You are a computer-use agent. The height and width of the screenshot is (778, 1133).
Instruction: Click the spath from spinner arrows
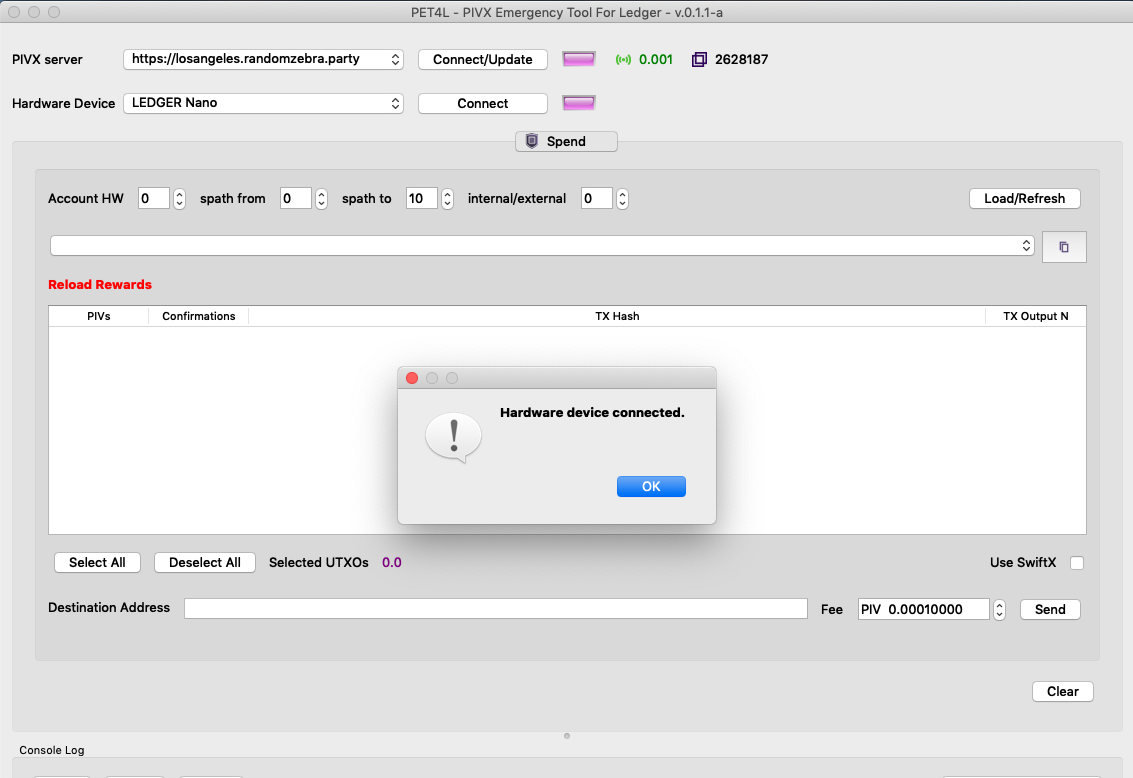click(x=322, y=199)
